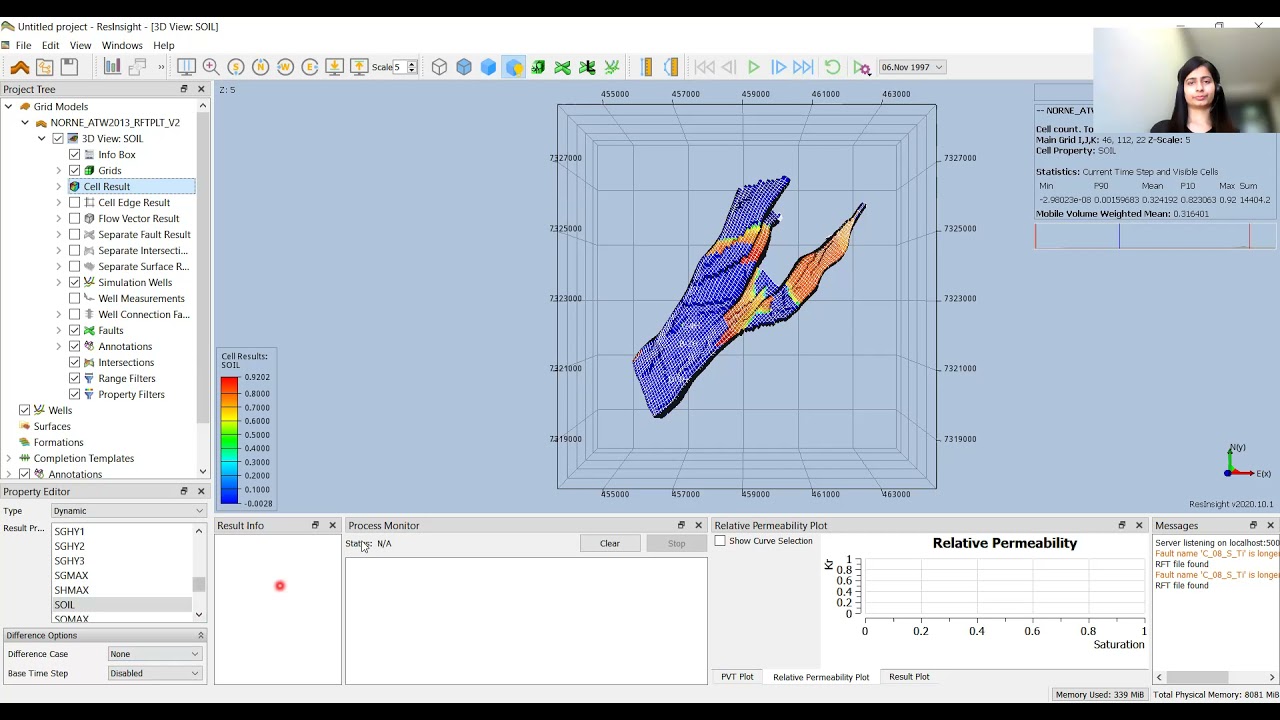Expand the Grids tree node
Viewport: 1280px width, 720px height.
click(x=58, y=170)
